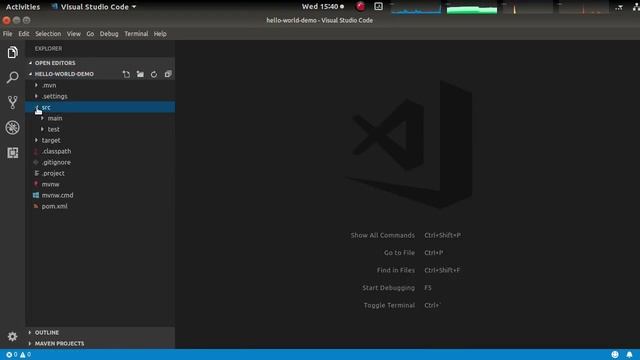
Task: Expand the Open Editors section
Action: point(100,63)
